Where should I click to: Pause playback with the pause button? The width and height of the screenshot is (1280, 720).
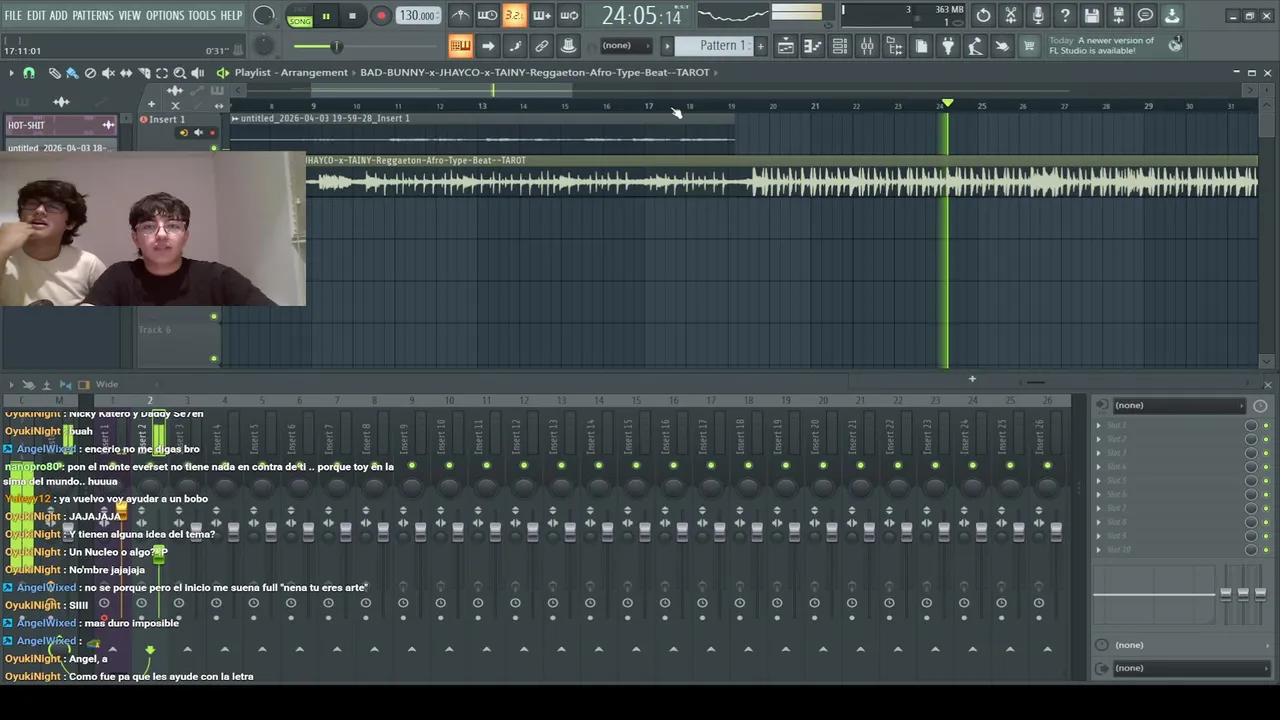[x=326, y=16]
